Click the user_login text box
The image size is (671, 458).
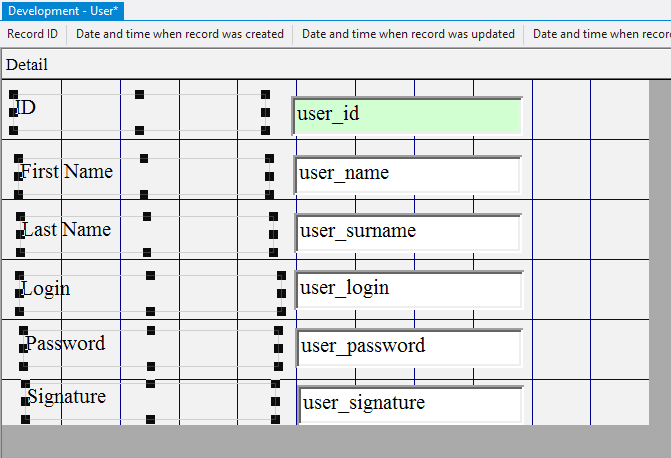coord(407,289)
